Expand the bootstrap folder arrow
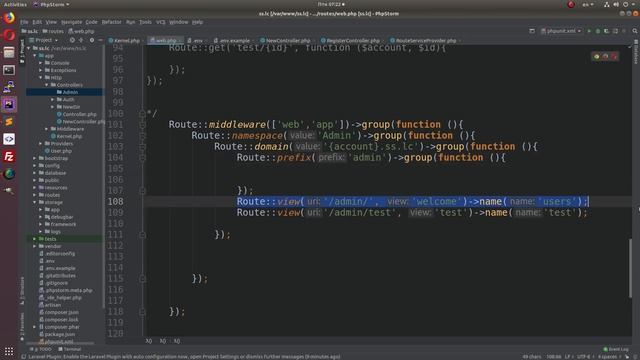640x360 pixels. (x=35, y=158)
